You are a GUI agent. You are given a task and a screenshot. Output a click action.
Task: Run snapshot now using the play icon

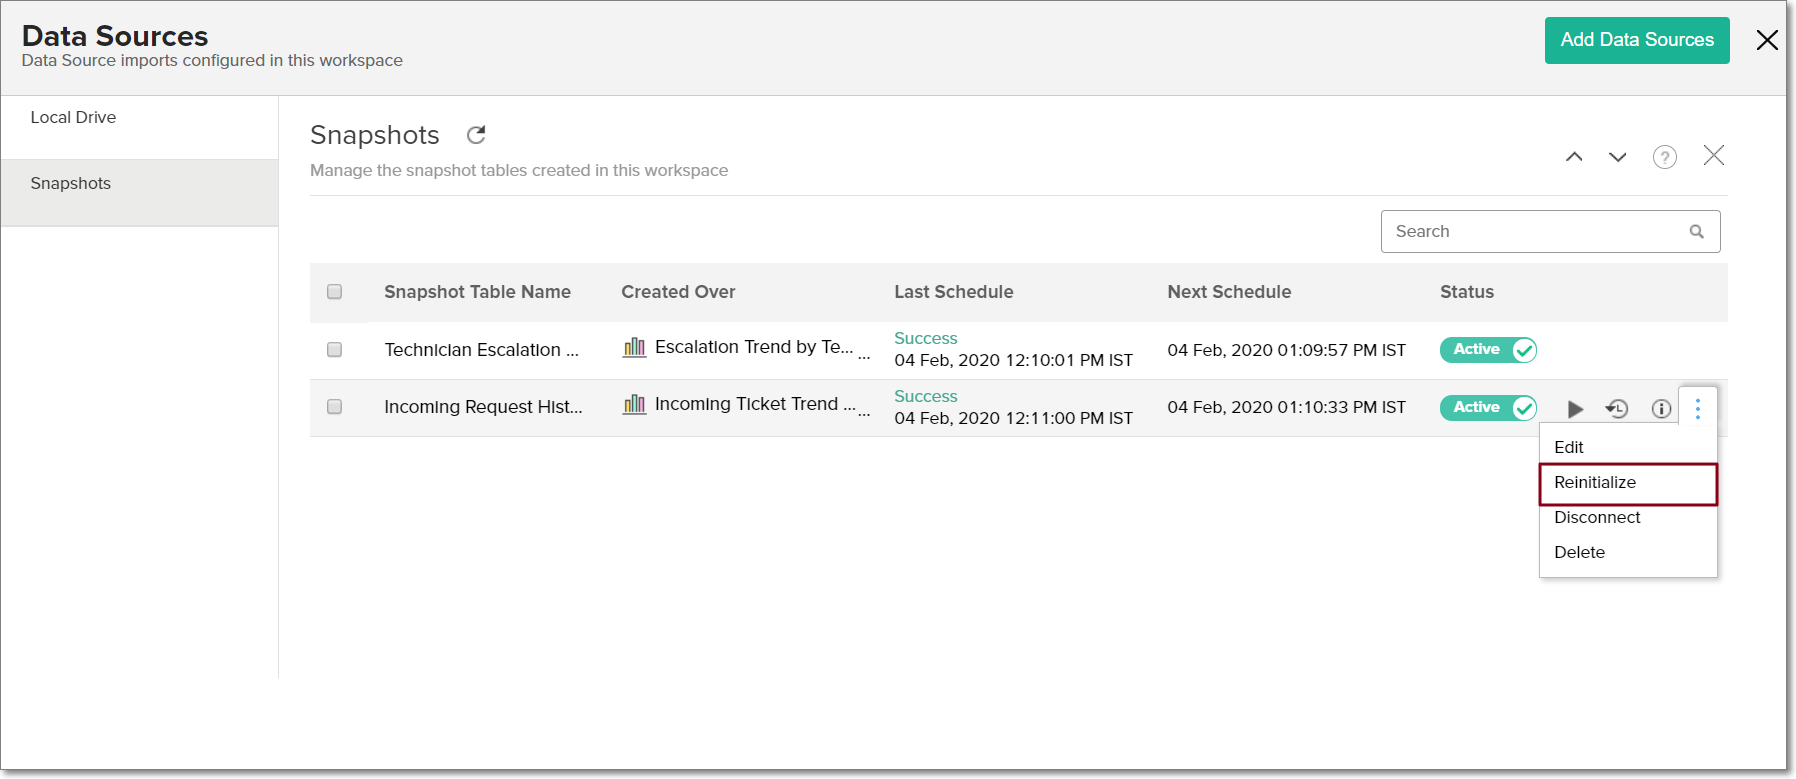(1575, 409)
